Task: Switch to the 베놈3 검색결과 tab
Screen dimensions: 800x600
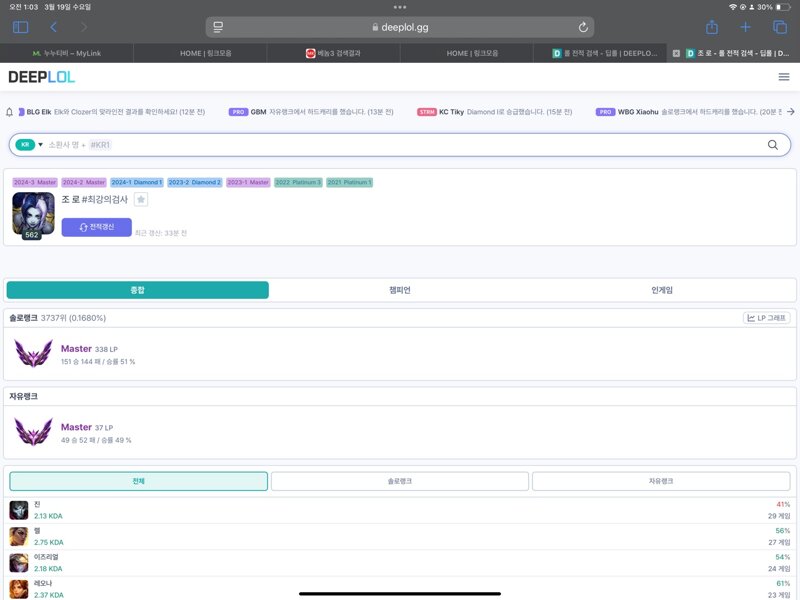Action: pos(333,53)
